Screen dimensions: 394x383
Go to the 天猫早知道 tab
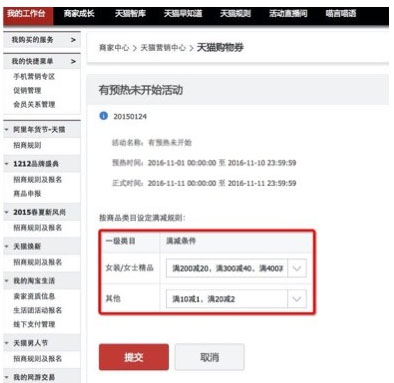click(x=183, y=14)
